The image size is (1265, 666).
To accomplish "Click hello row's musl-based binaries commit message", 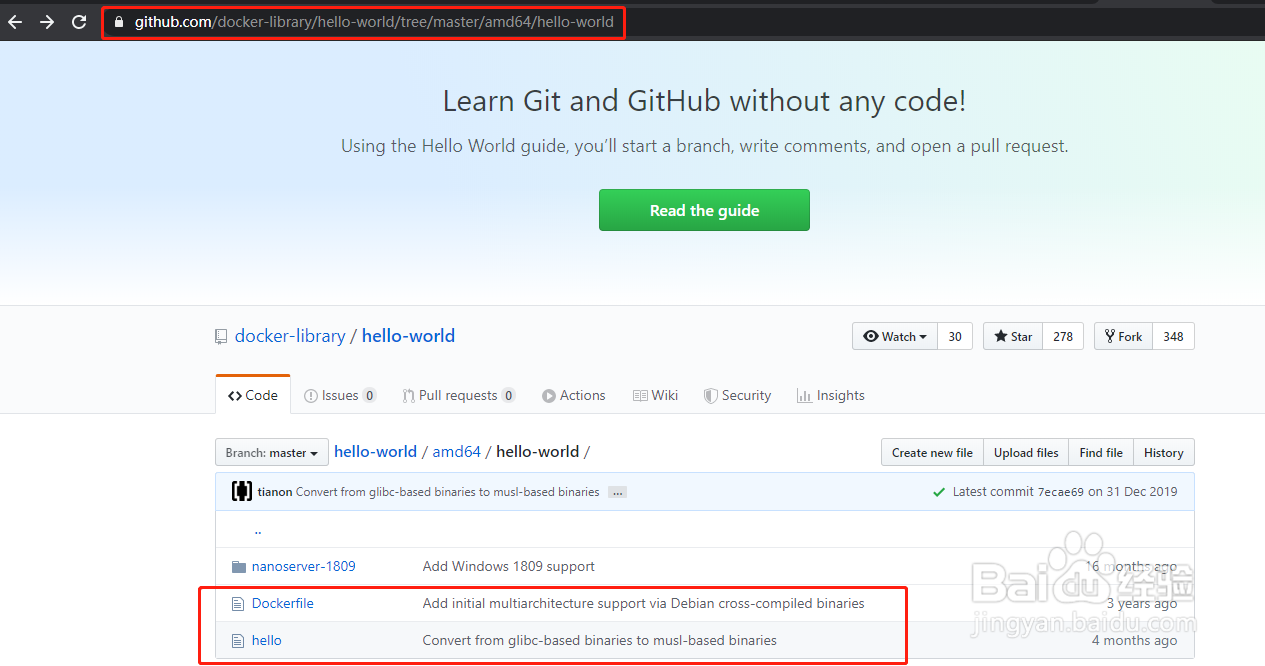I will click(x=599, y=640).
